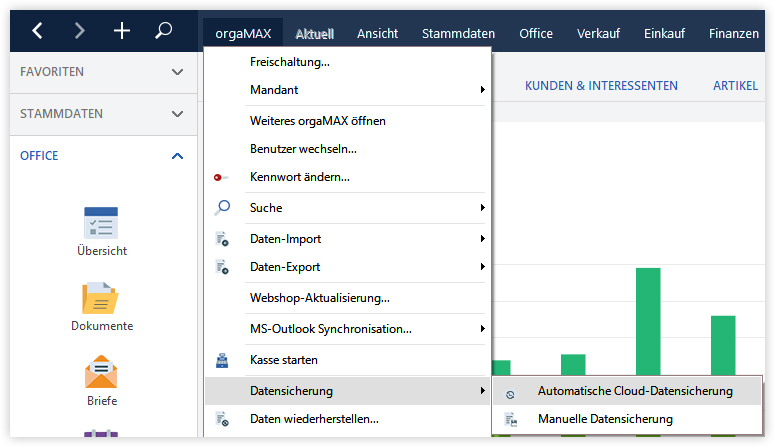Viewport: 775px width, 447px height.
Task: Collapse the OFFICE sidebar section
Action: (x=103, y=156)
